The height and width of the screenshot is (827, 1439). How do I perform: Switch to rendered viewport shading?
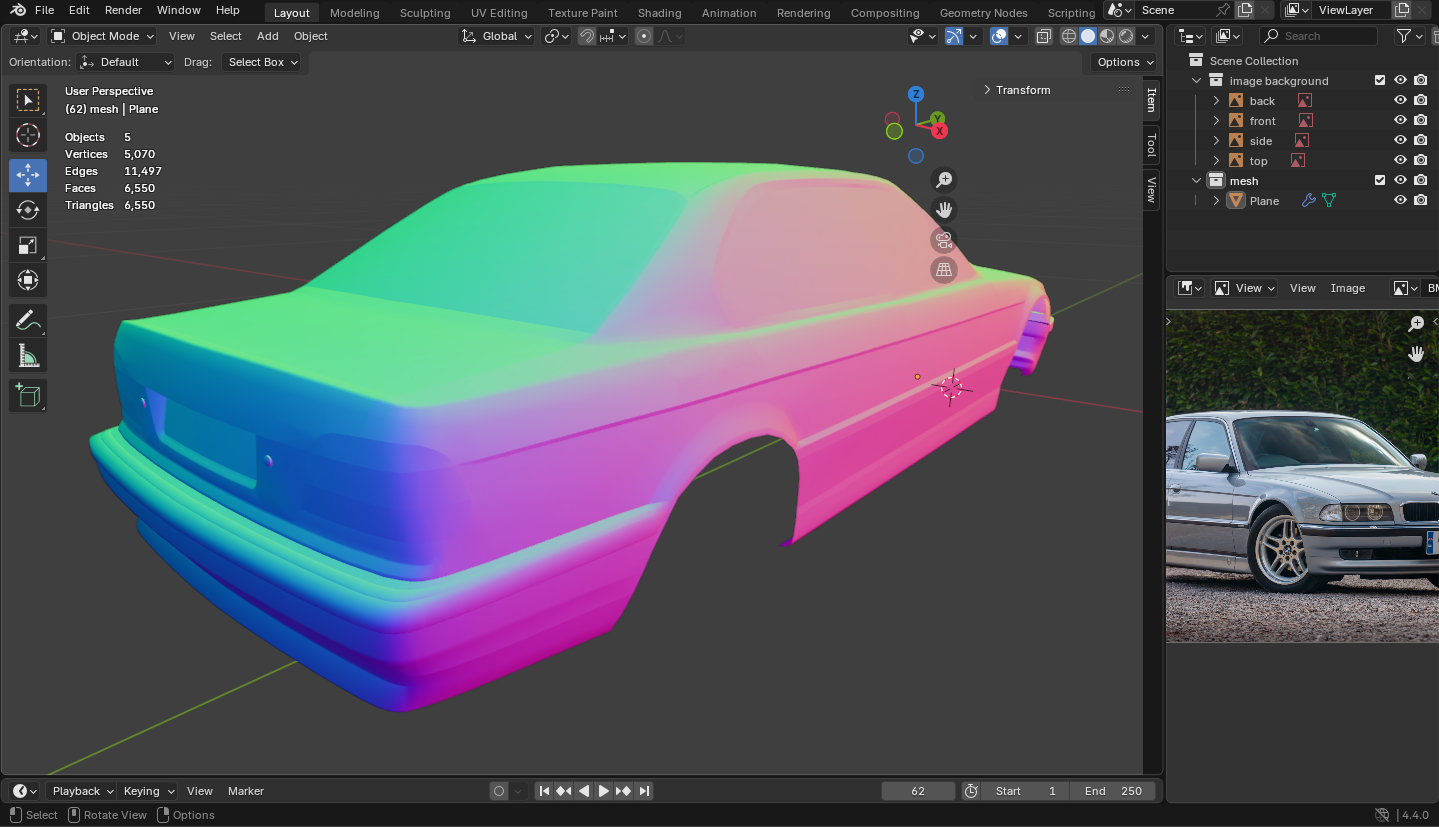pyautogui.click(x=1126, y=36)
